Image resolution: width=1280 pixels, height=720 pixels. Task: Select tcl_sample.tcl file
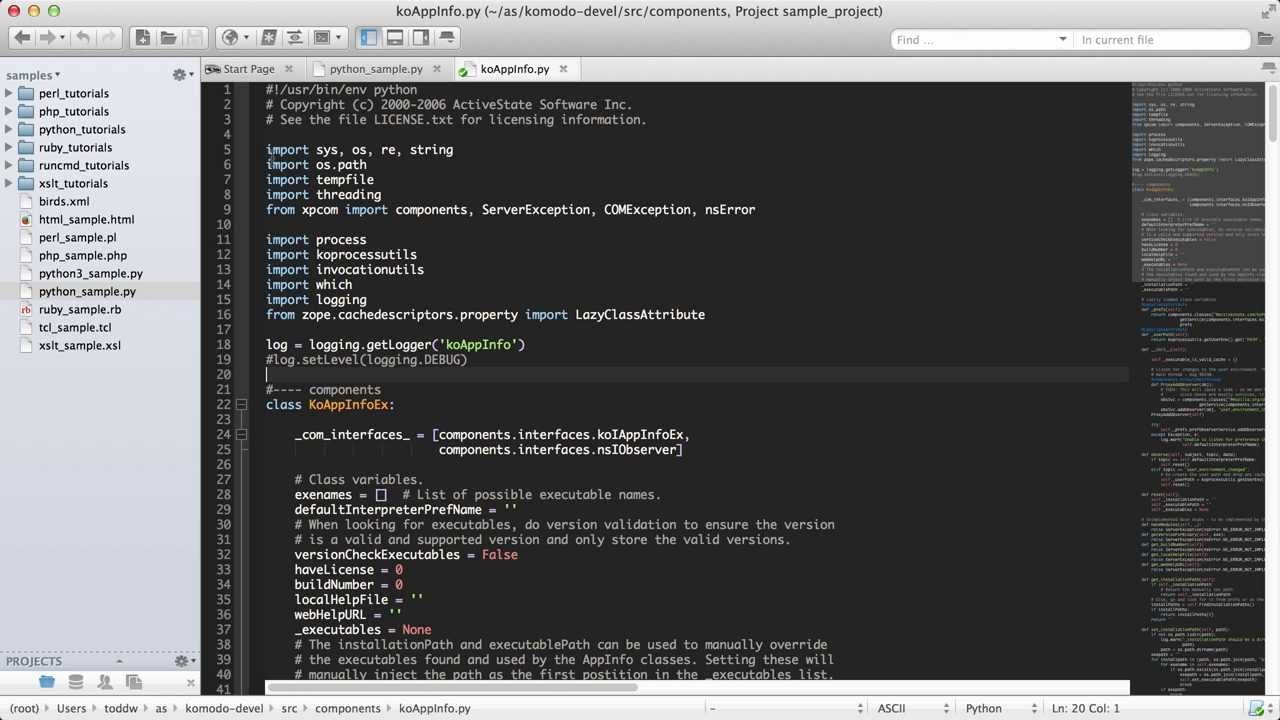coord(75,327)
